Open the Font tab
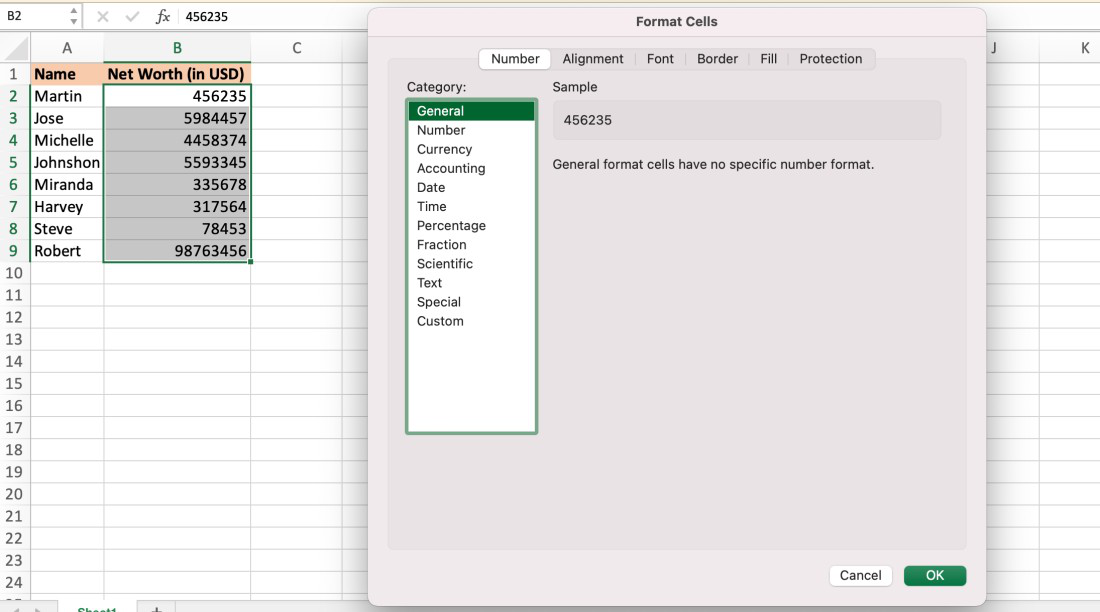Viewport: 1100px width, 612px height. [x=660, y=59]
